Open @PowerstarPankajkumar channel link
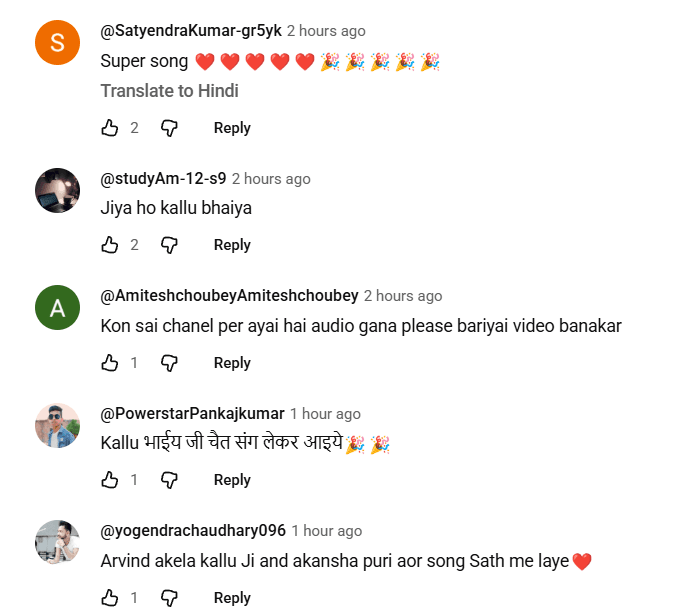The image size is (692, 612). click(x=192, y=413)
